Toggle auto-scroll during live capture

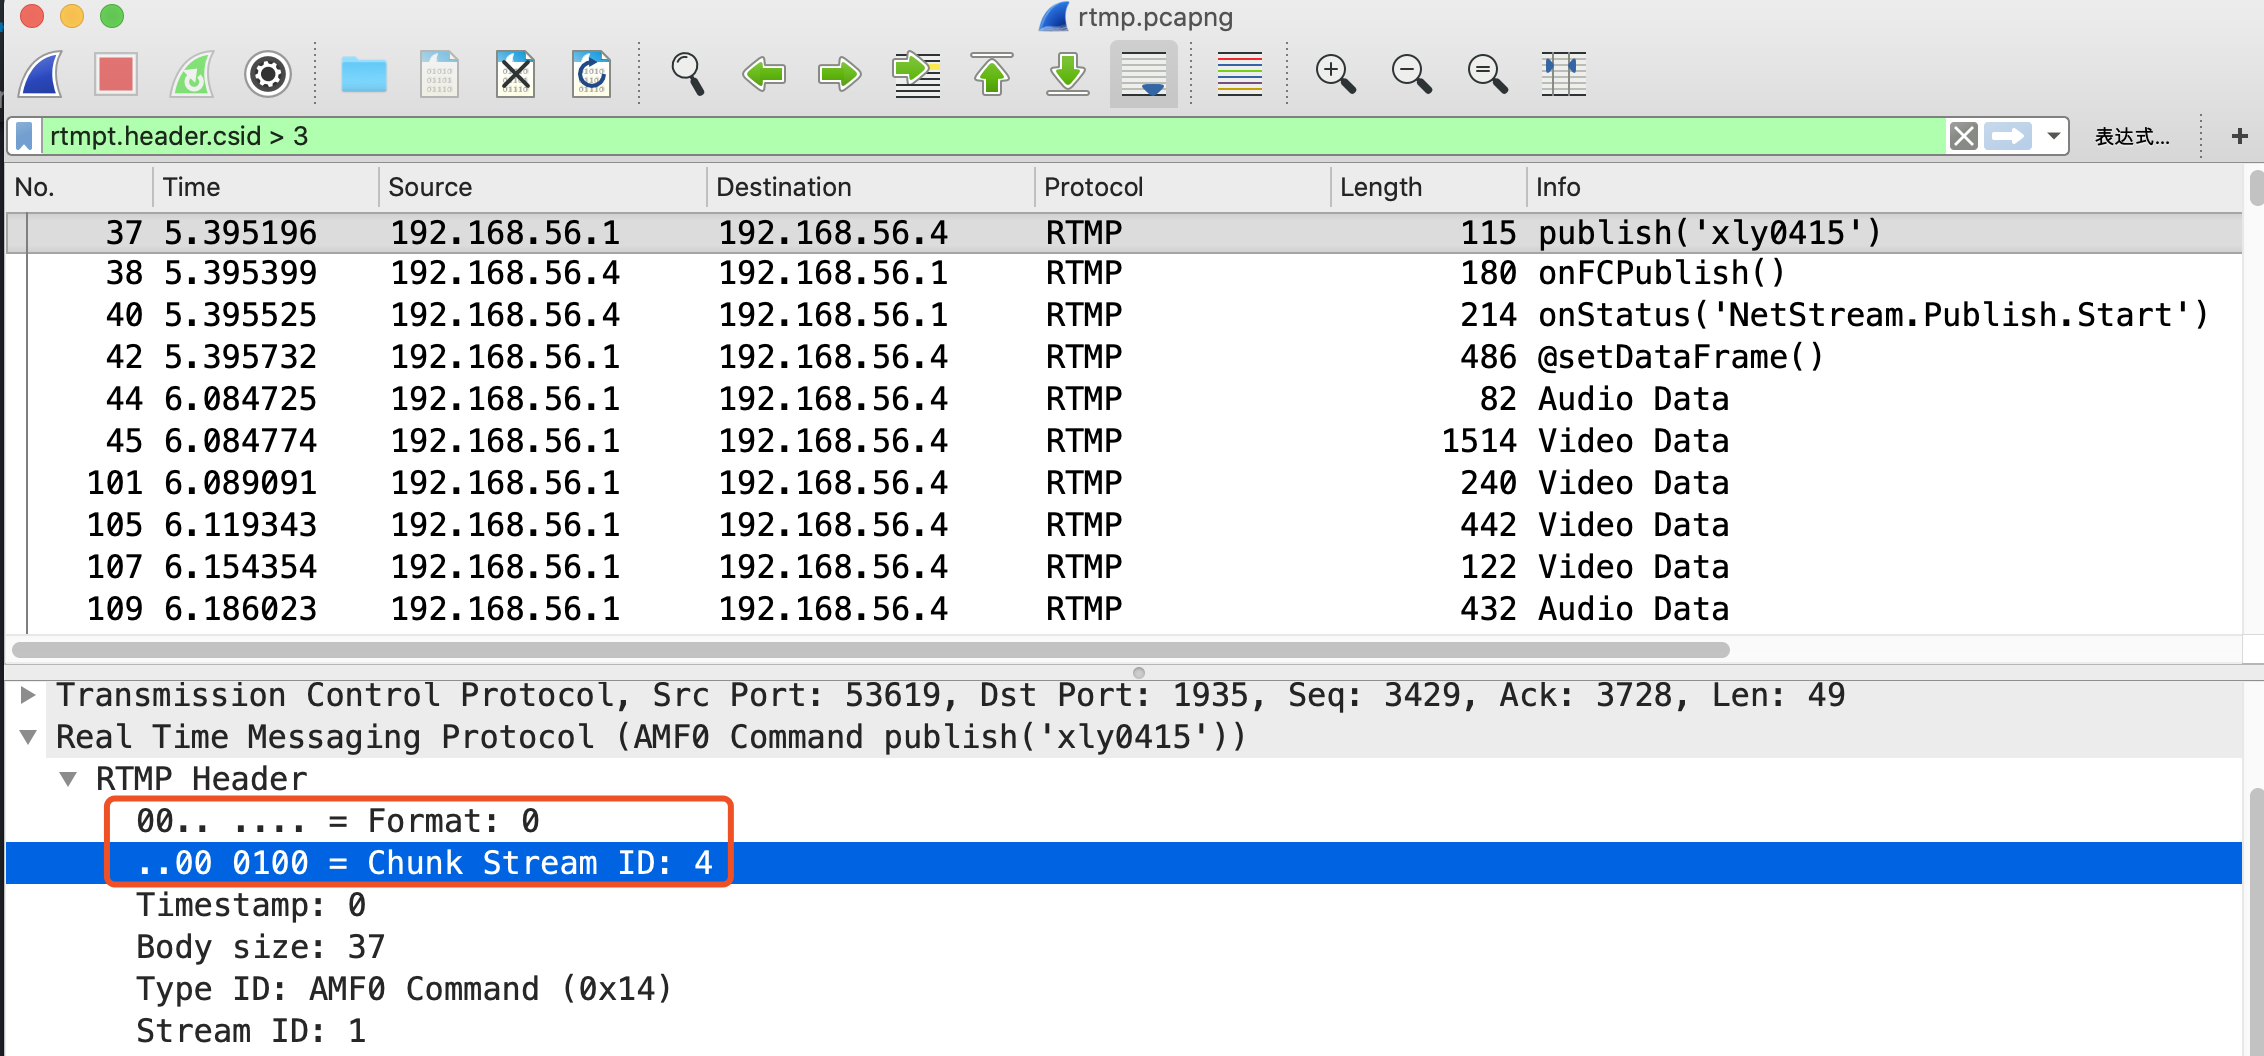pos(1144,74)
